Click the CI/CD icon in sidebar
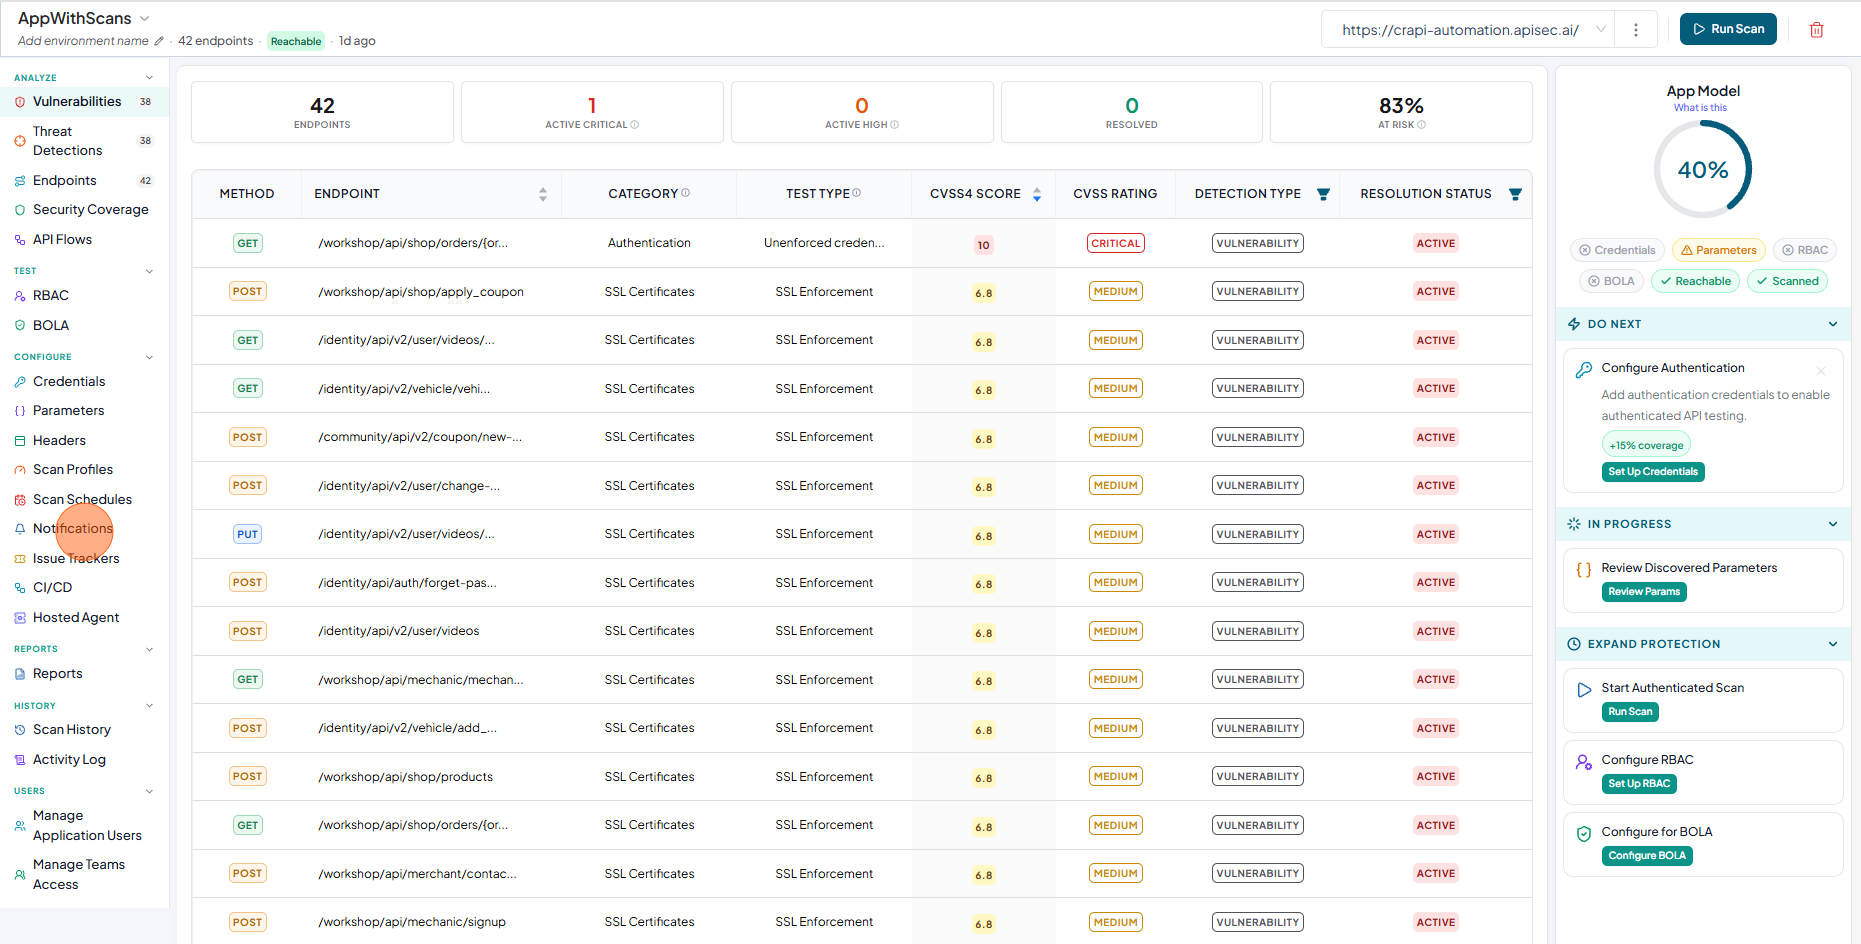This screenshot has width=1861, height=944. tap(20, 588)
